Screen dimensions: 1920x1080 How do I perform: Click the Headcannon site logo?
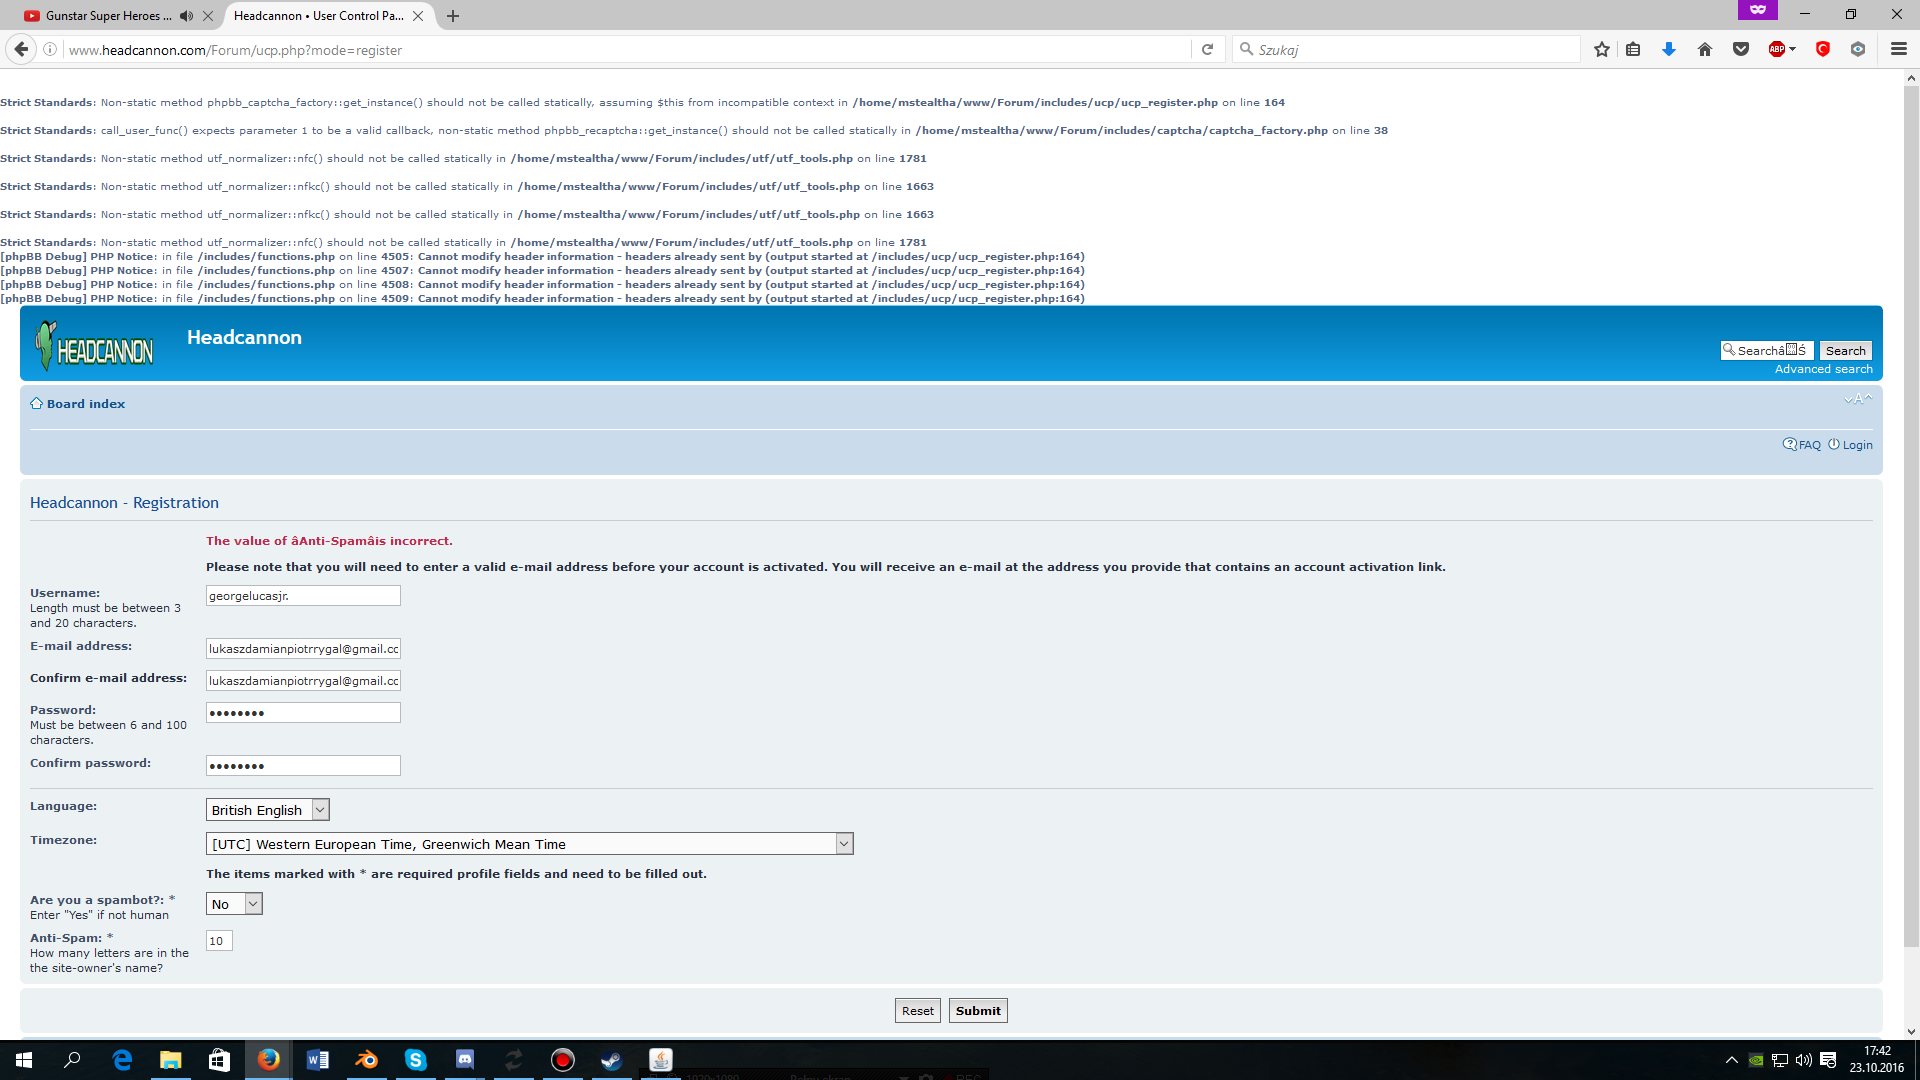click(x=95, y=346)
